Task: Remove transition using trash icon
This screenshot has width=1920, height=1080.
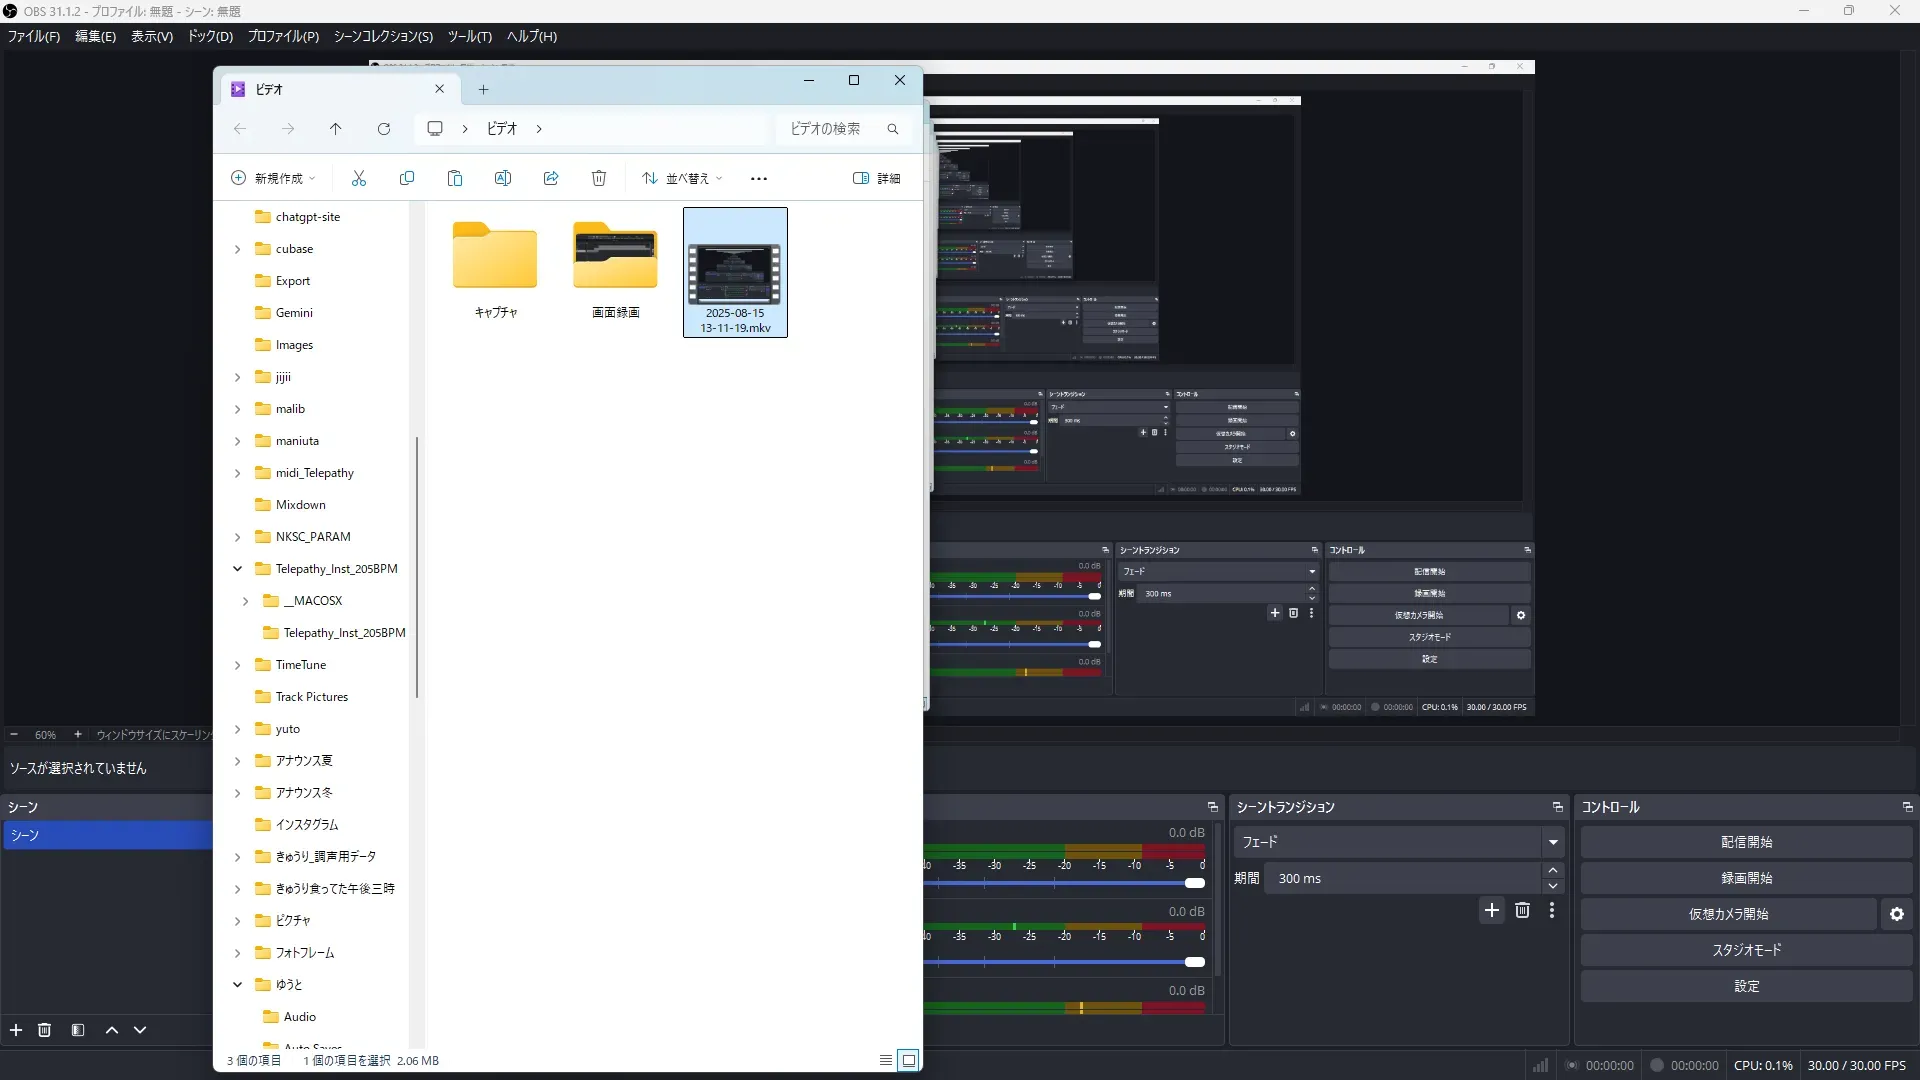Action: click(x=1522, y=910)
